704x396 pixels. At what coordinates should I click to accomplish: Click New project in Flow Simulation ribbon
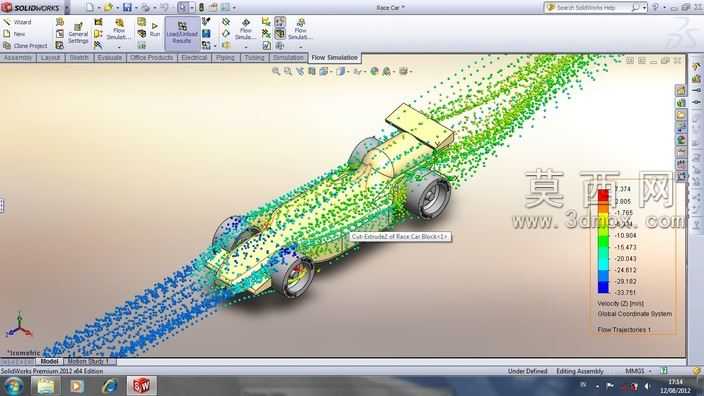(x=14, y=34)
